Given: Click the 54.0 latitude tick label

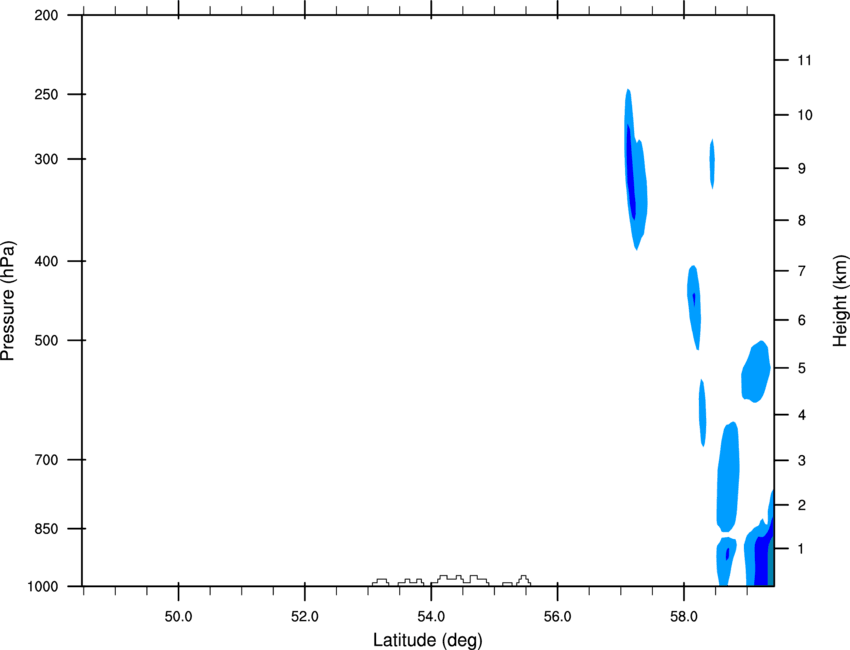Looking at the screenshot, I should pyautogui.click(x=431, y=617).
